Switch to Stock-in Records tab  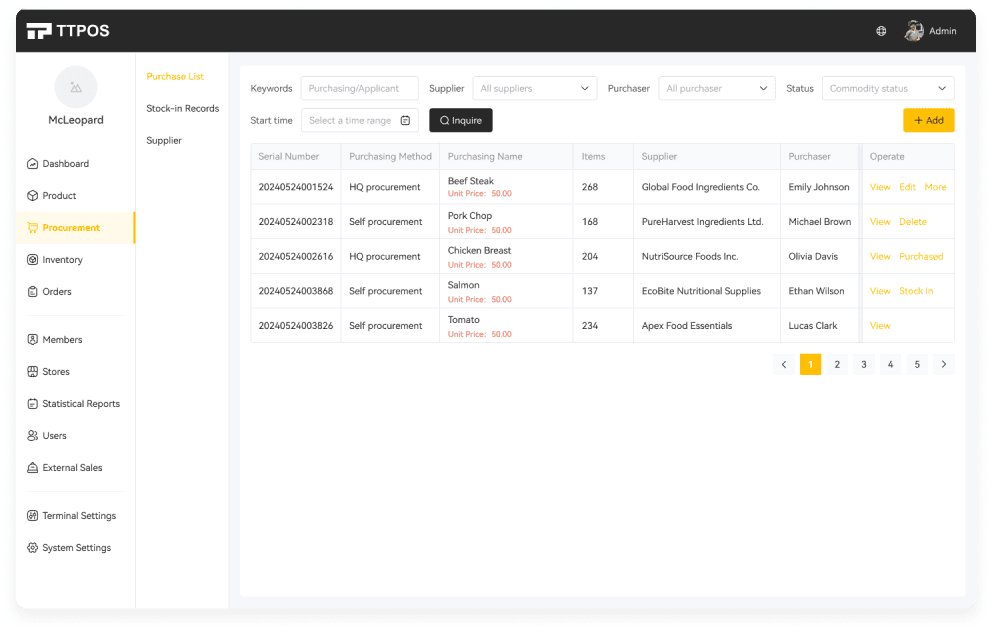(x=183, y=108)
